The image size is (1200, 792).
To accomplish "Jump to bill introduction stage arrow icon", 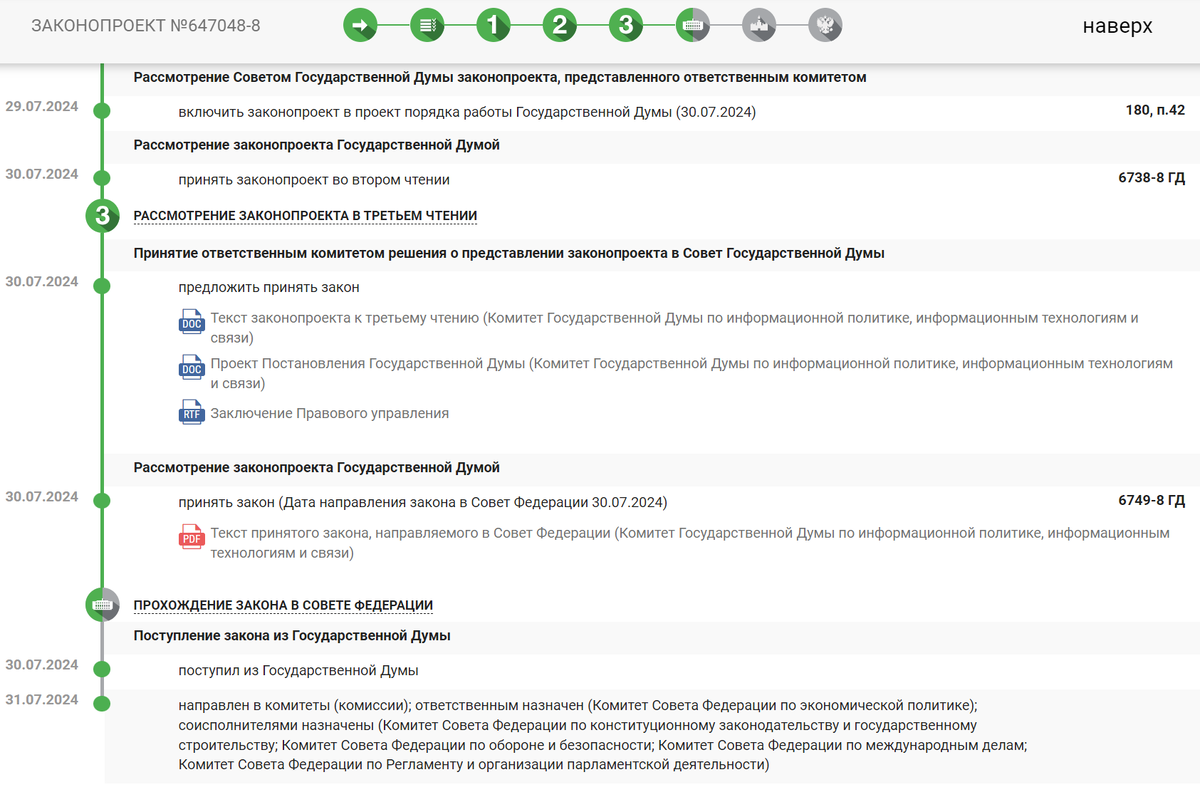I will tap(360, 26).
